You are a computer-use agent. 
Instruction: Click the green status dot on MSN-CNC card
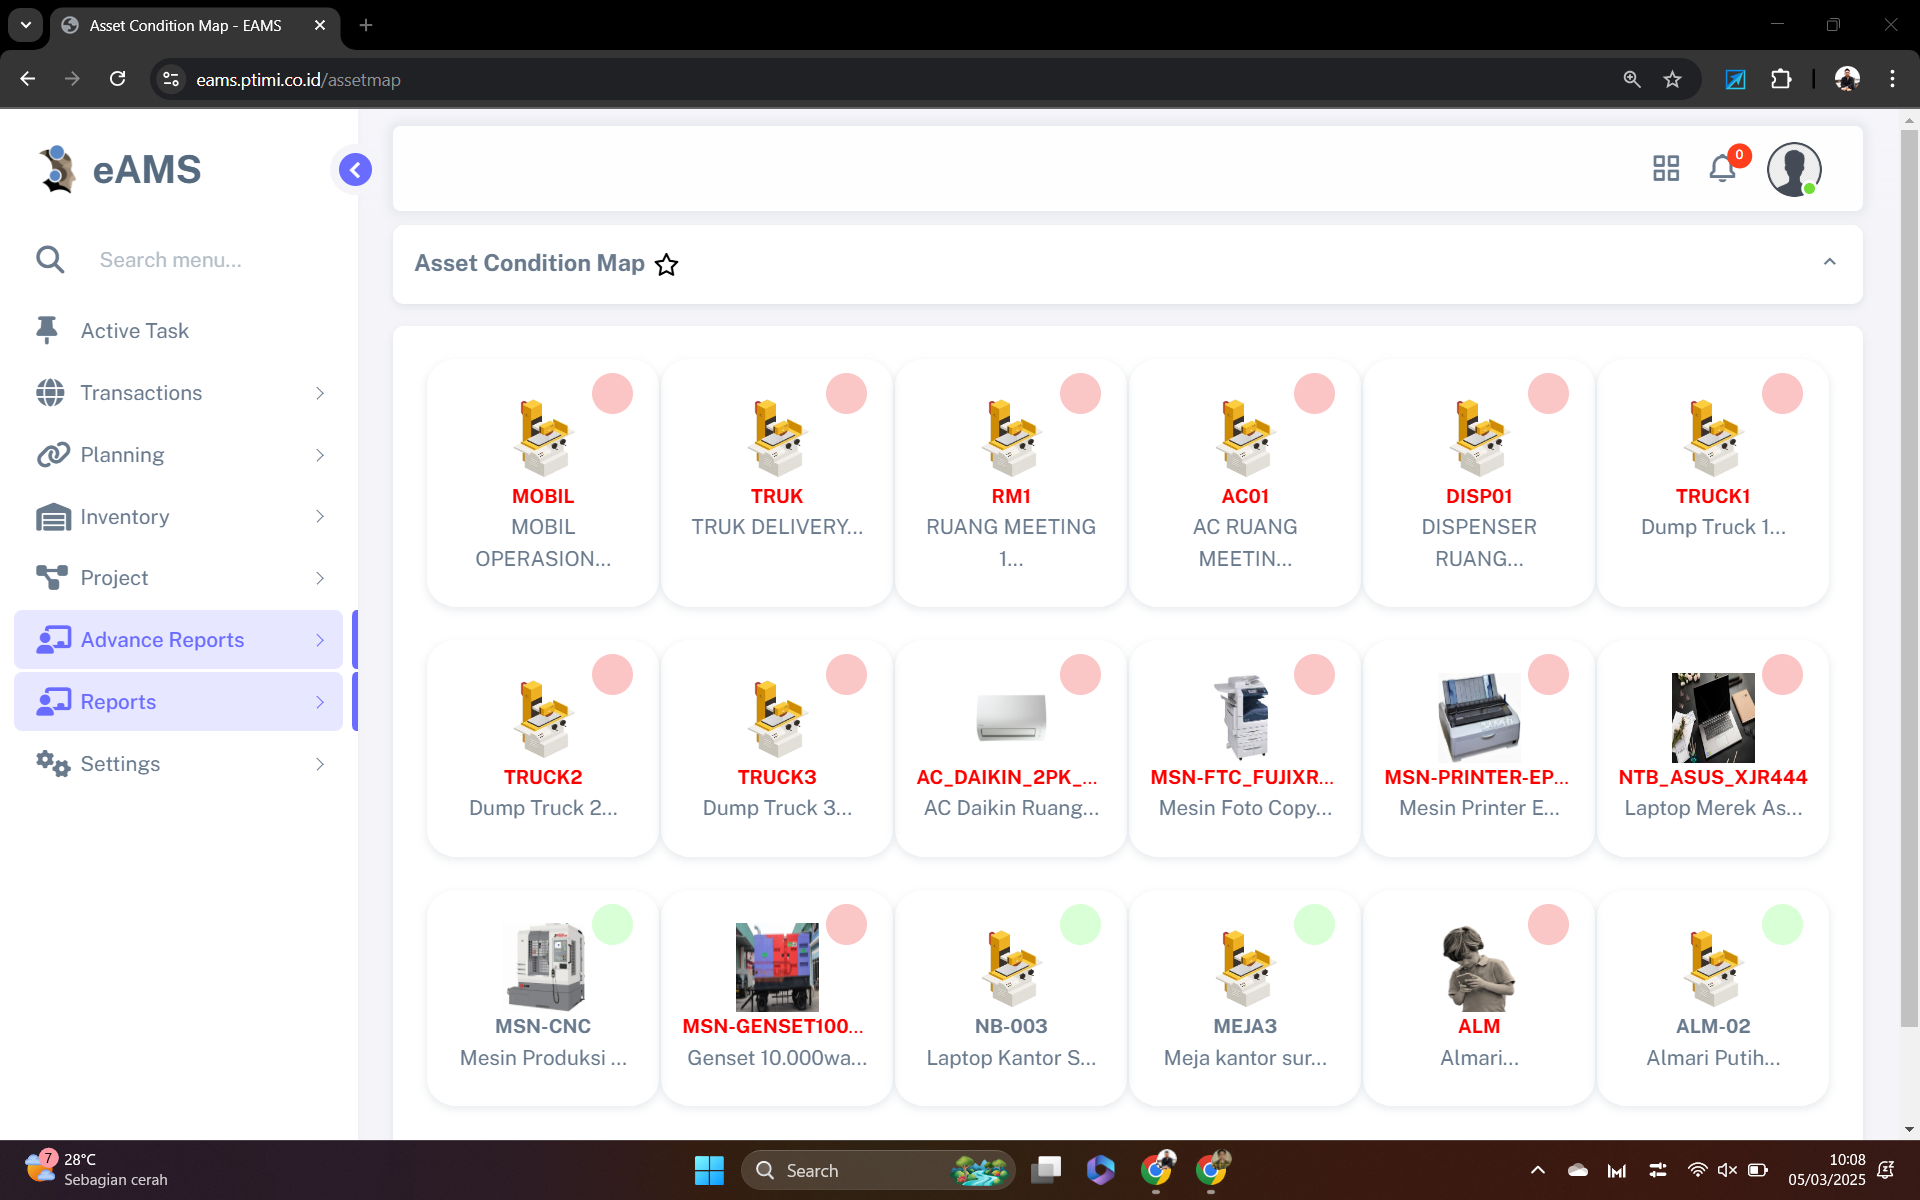(x=612, y=924)
